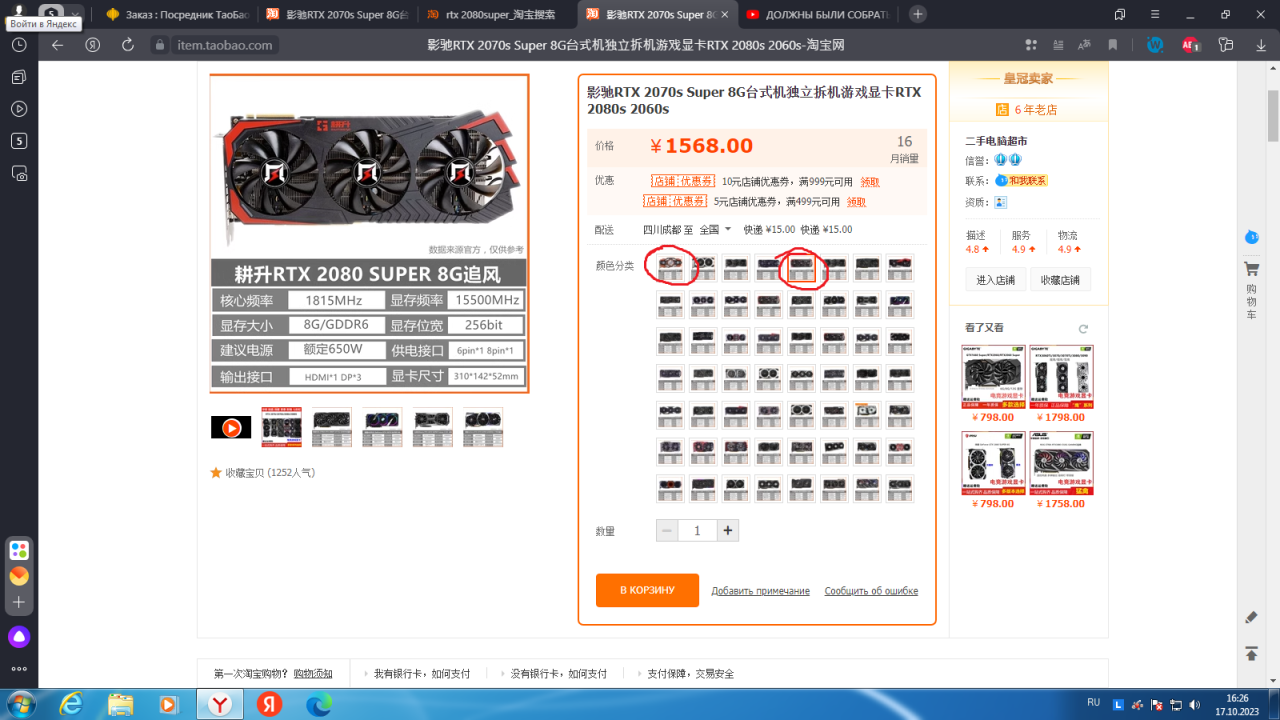Translate the page with the translator icon
This screenshot has height=720, width=1280.
point(1084,45)
